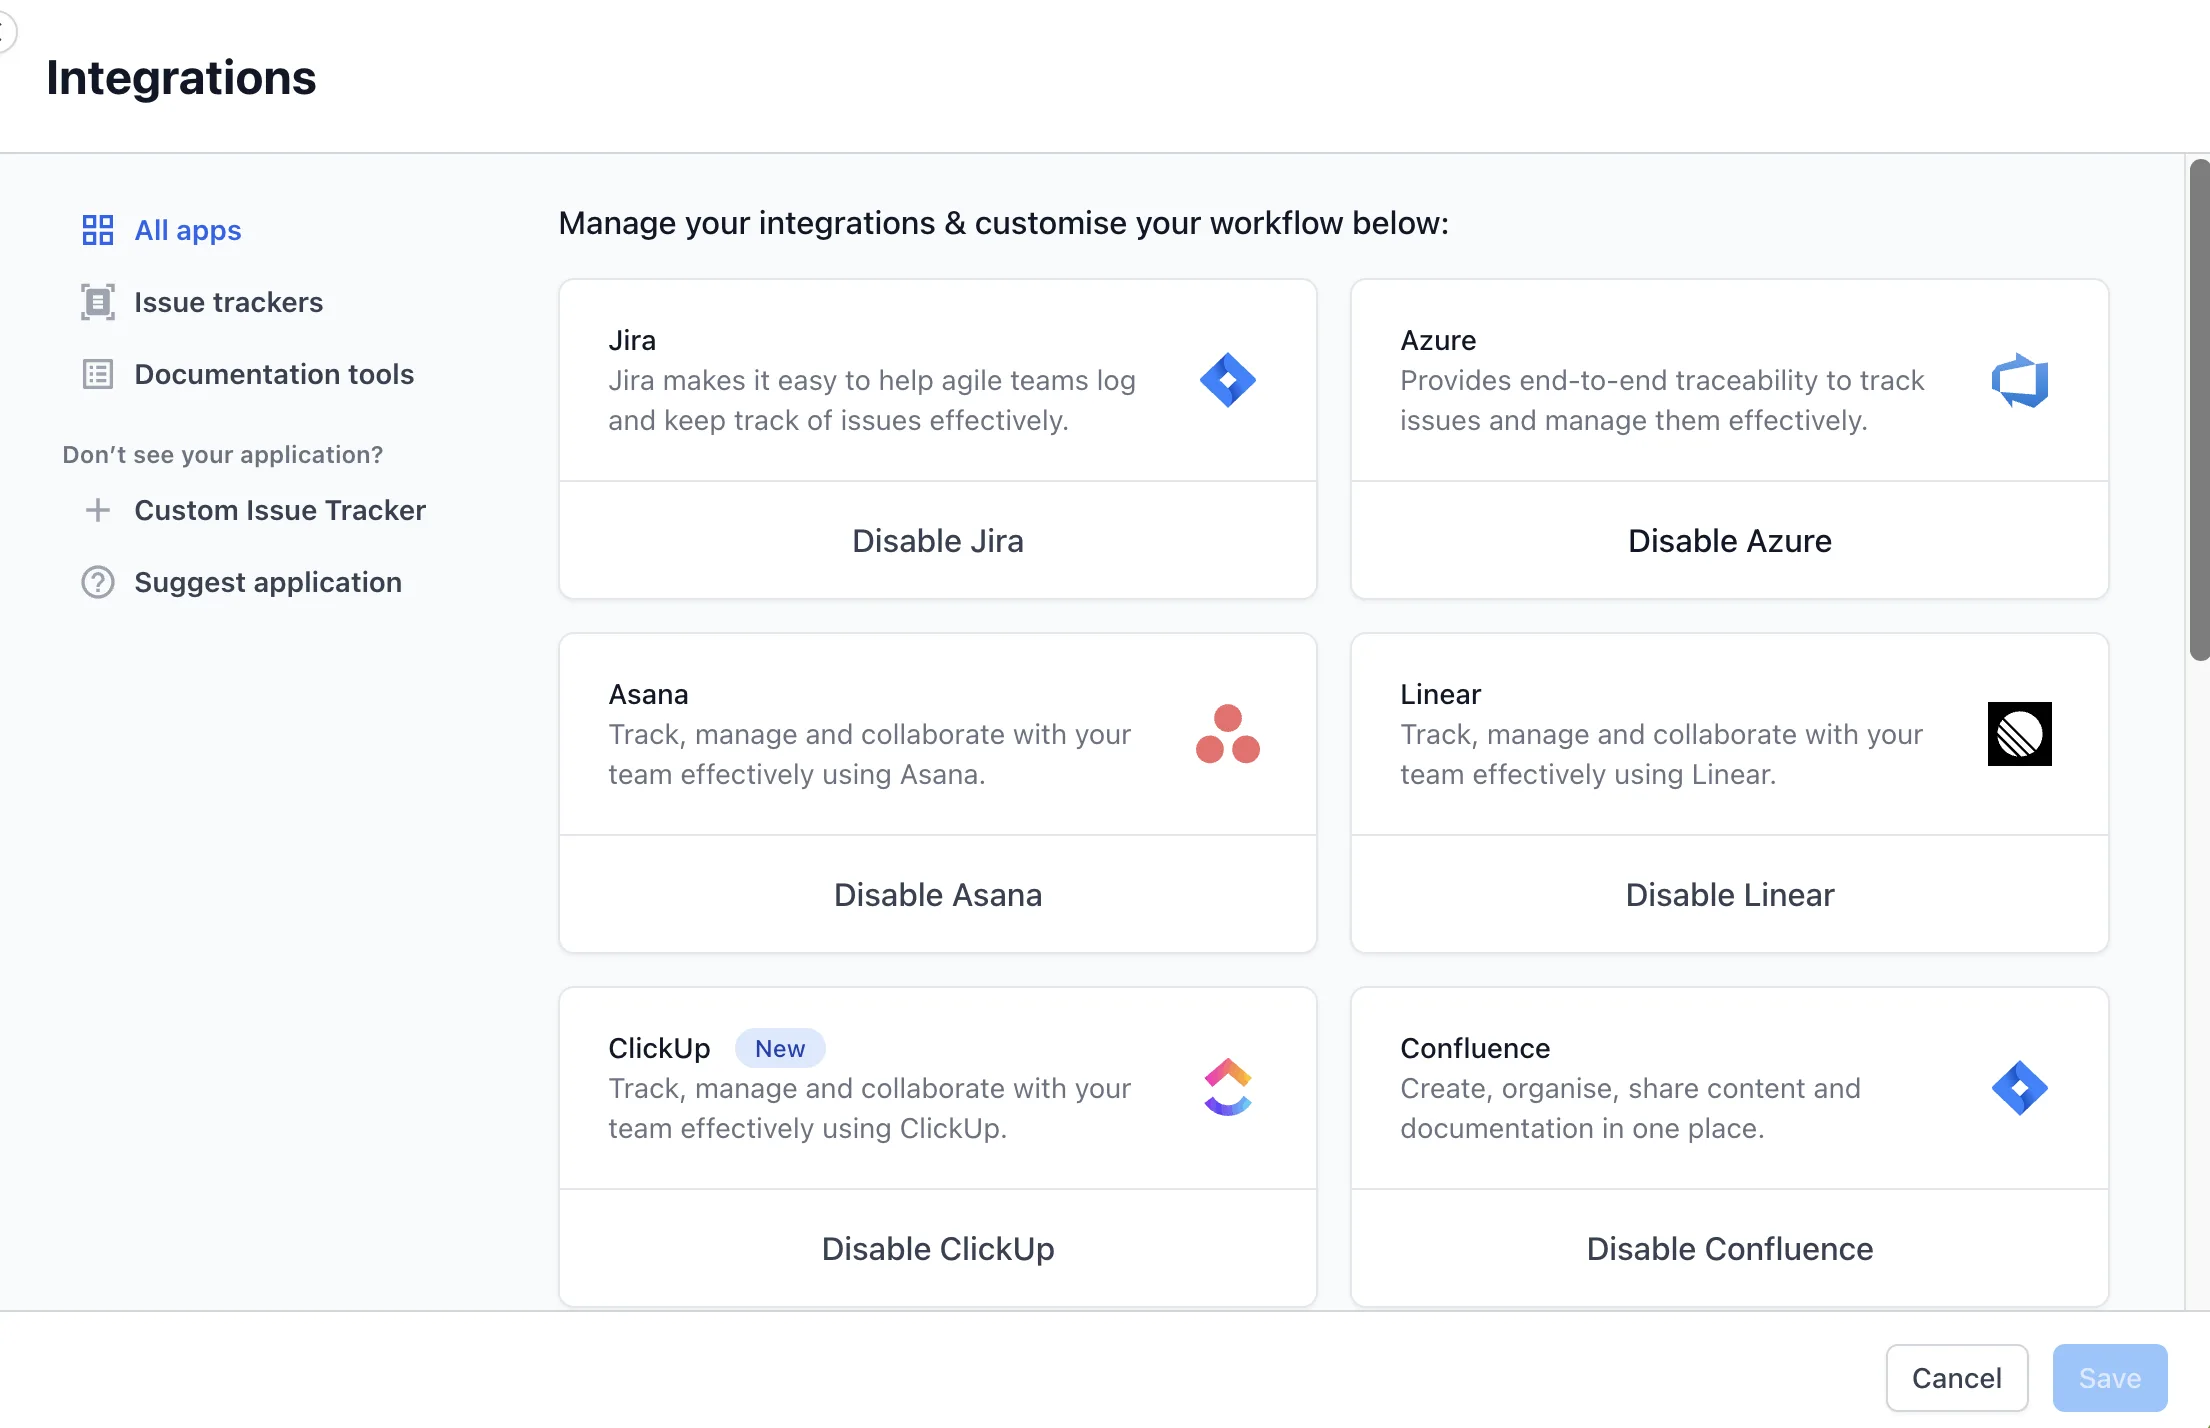Click "Don't see your application?" text

click(222, 454)
